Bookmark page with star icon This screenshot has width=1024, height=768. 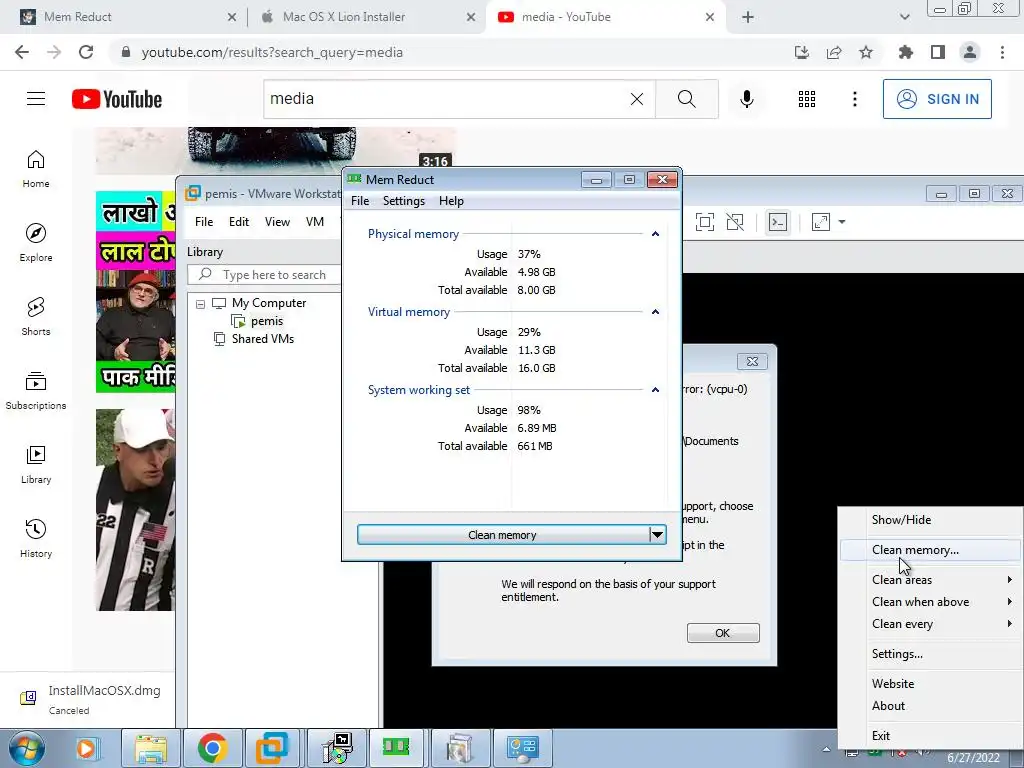[866, 52]
